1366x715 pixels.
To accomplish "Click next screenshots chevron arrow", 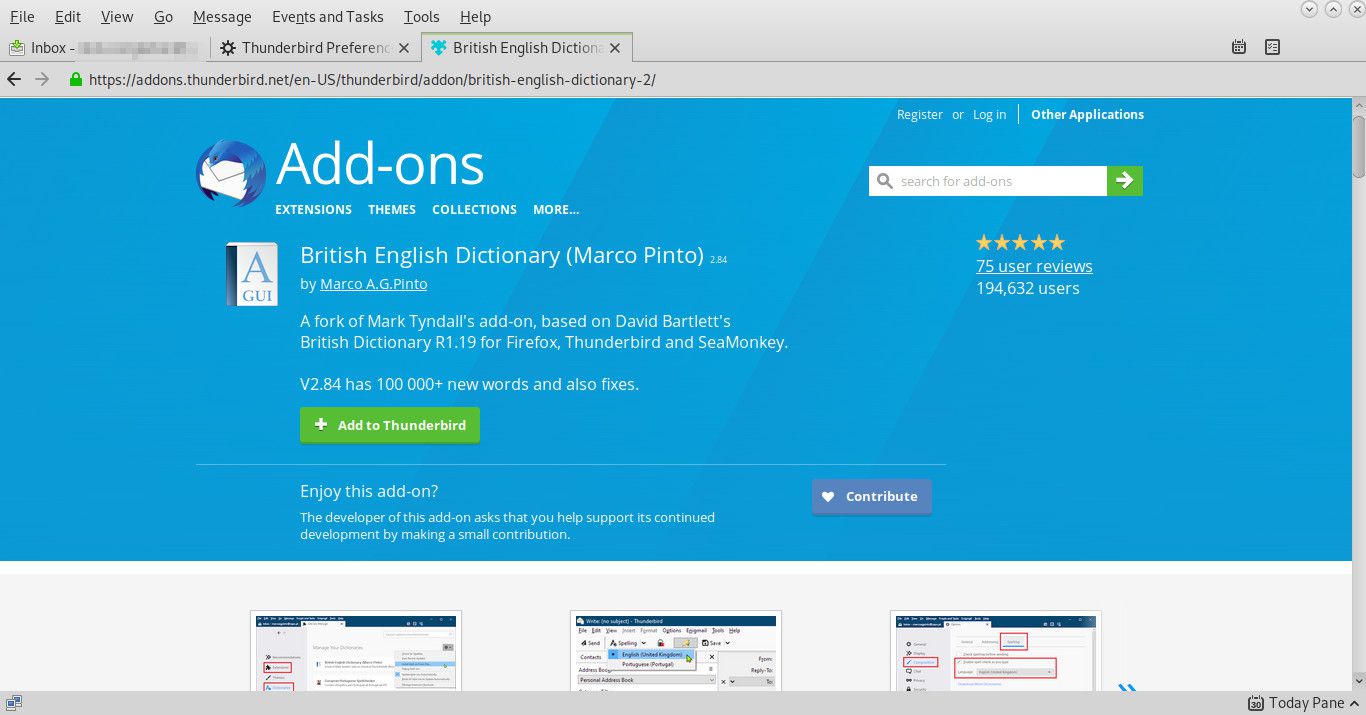I will pos(1127,689).
